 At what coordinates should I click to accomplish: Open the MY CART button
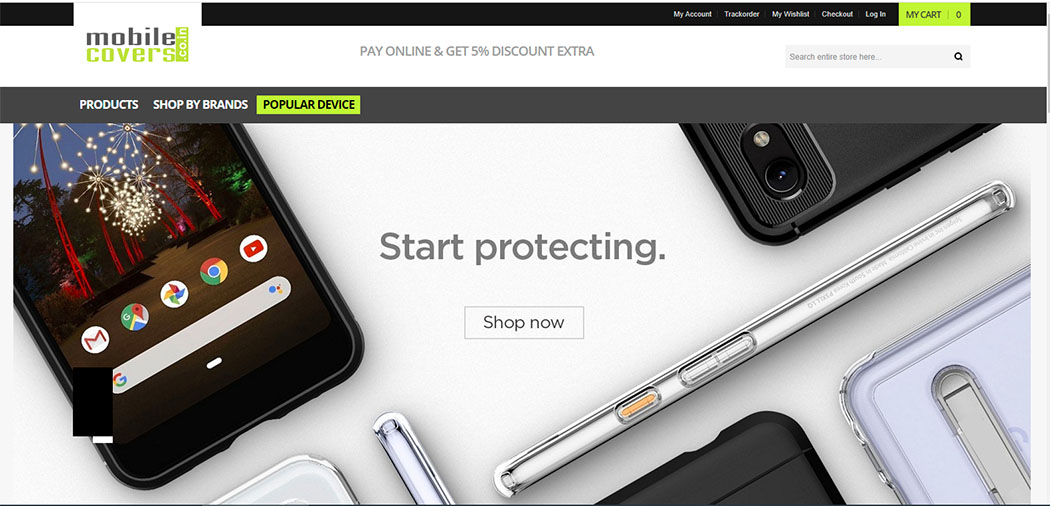(934, 14)
